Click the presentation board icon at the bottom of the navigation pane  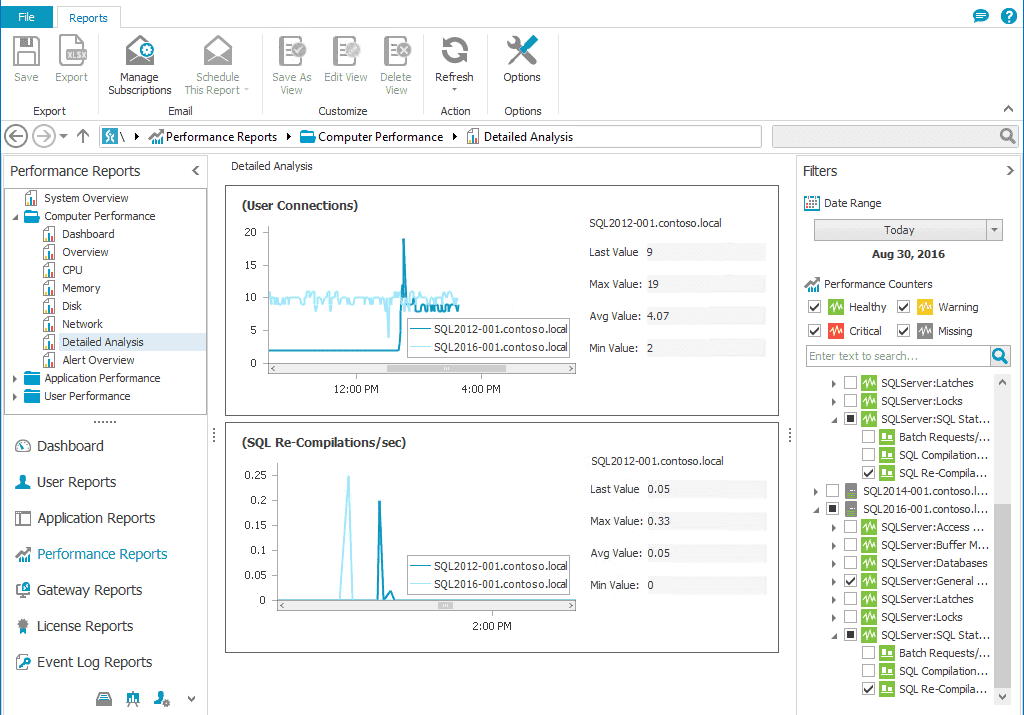[133, 699]
